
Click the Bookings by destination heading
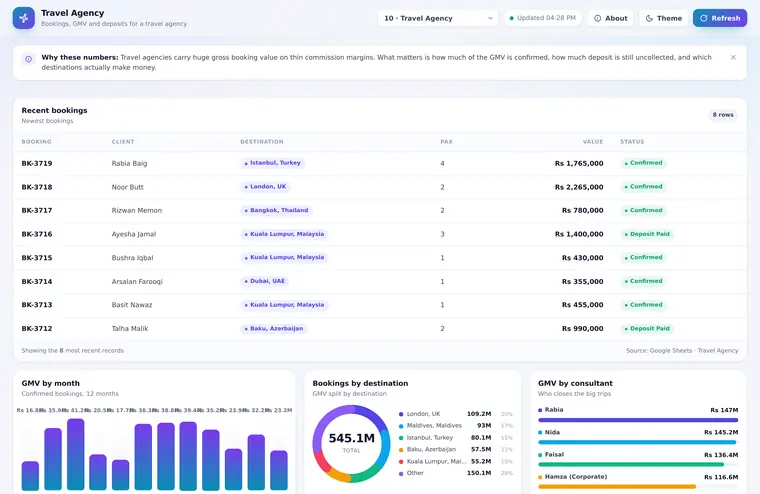(x=360, y=383)
